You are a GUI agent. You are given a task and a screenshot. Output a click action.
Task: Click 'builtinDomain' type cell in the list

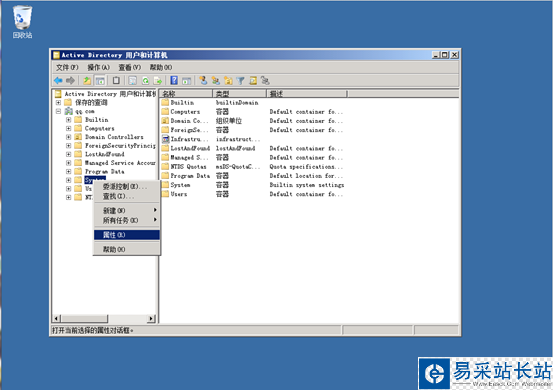click(x=237, y=103)
